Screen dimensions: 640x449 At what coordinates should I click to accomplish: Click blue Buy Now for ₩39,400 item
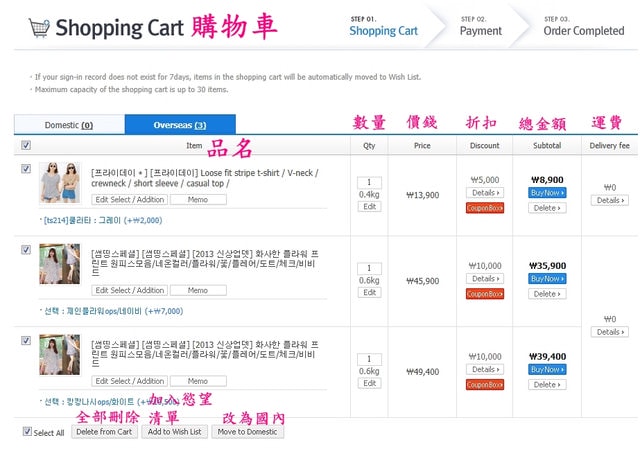point(547,369)
